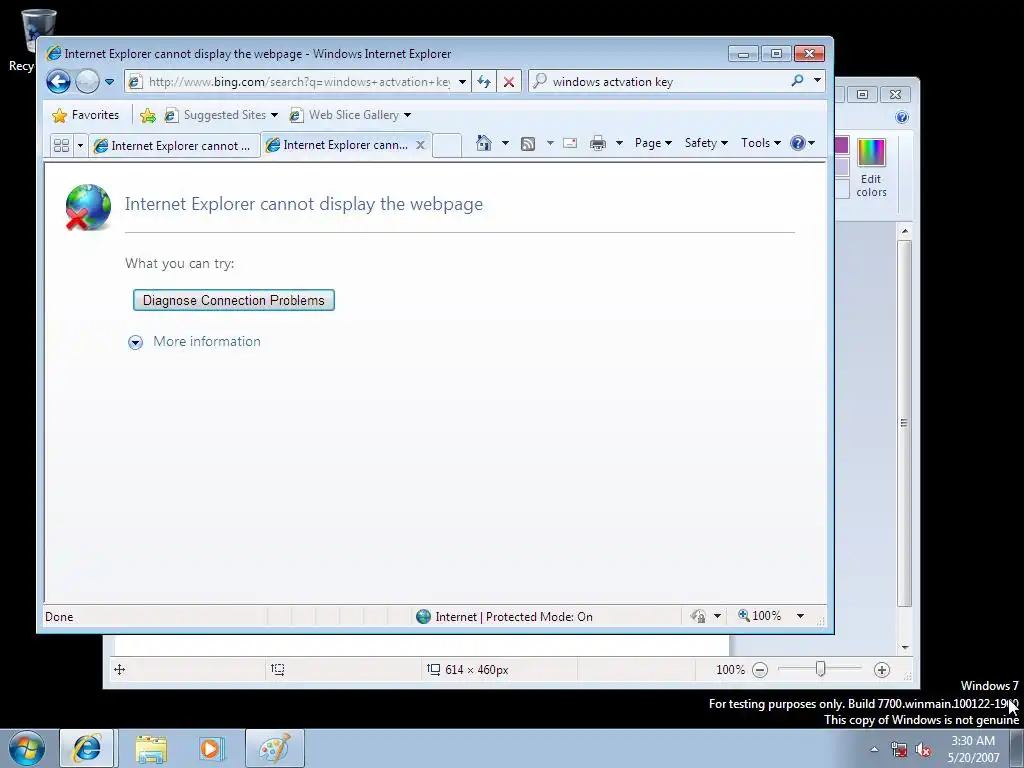
Task: Refresh the page with the Refresh icon
Action: 484,82
